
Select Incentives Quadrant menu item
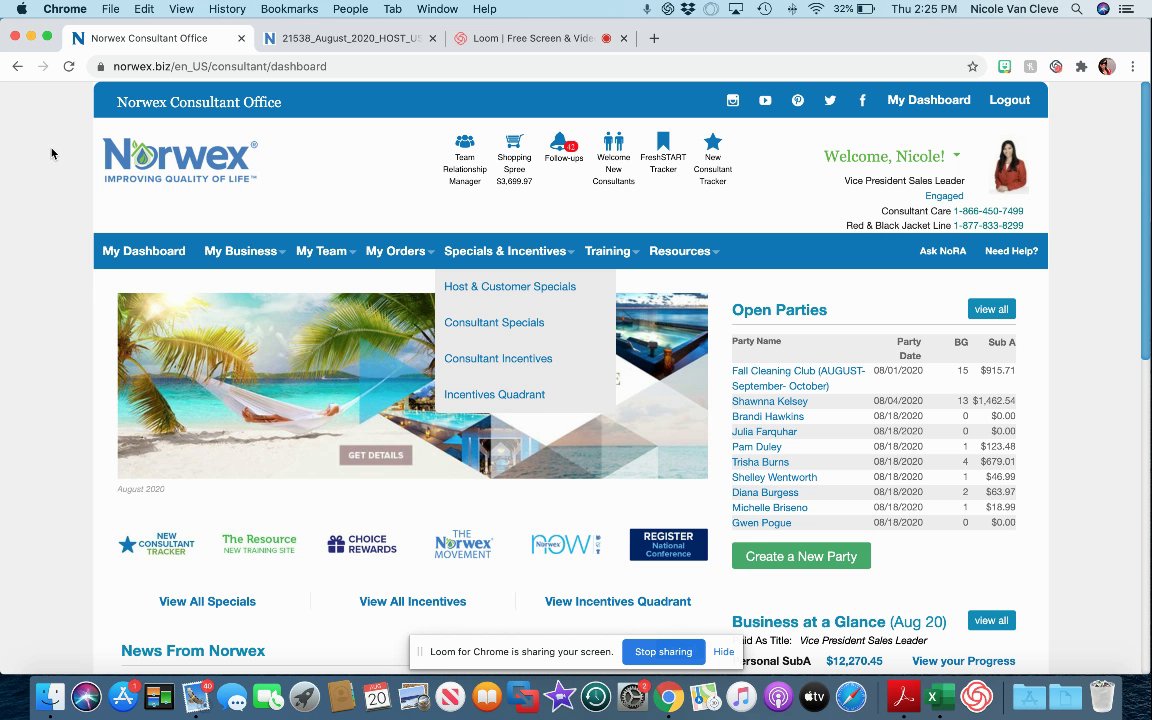pos(494,395)
